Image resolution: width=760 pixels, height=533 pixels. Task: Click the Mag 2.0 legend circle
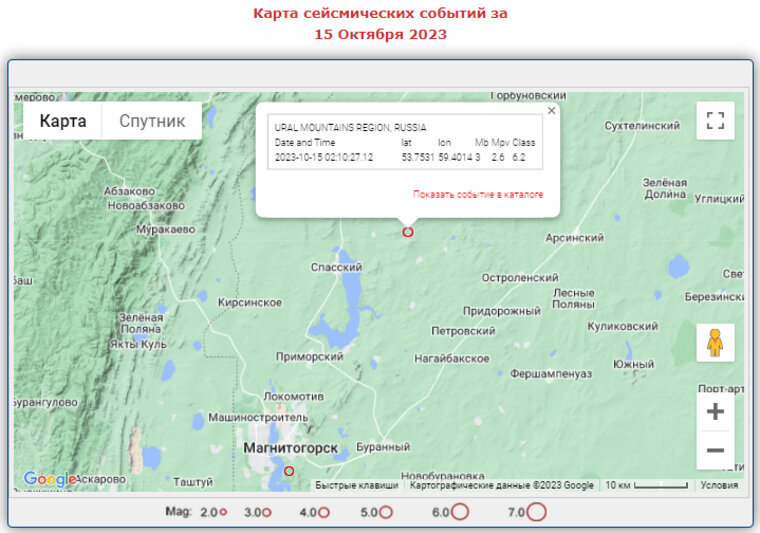click(223, 512)
